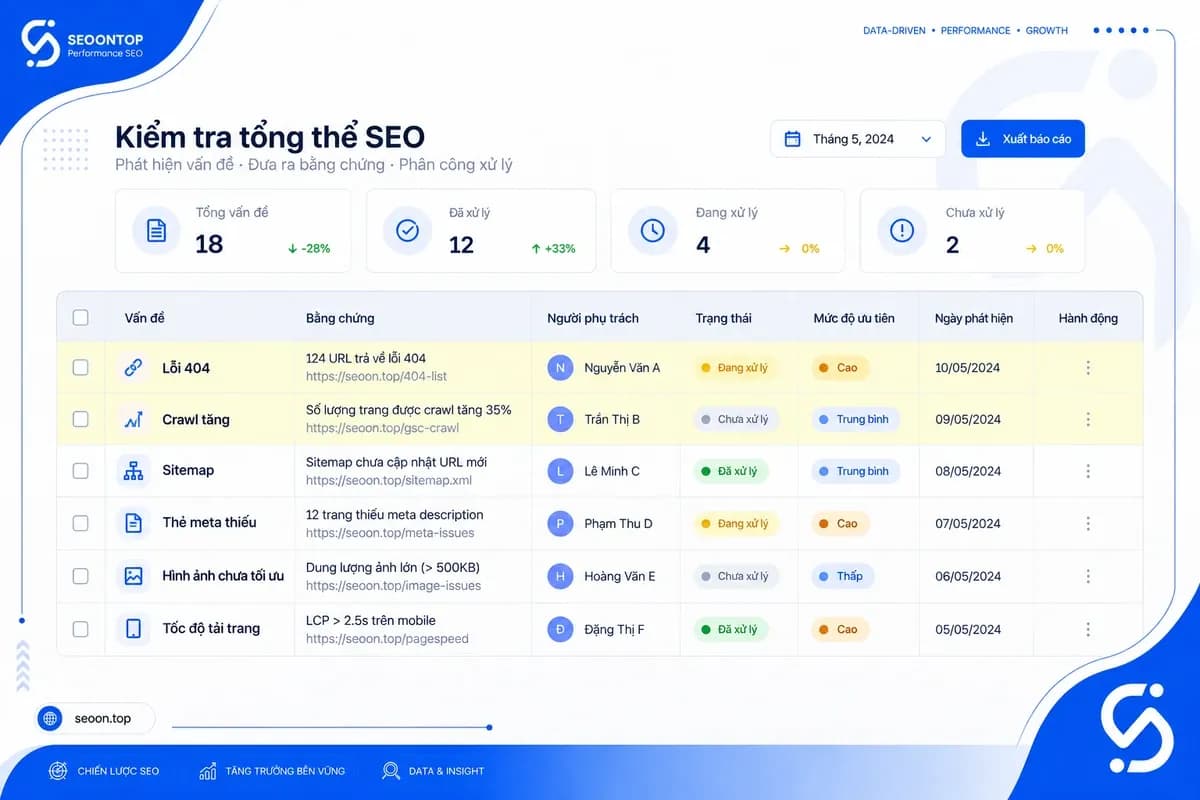The height and width of the screenshot is (800, 1200).
Task: Click the calendar icon beside Tháng 5, 2024
Action: (792, 139)
